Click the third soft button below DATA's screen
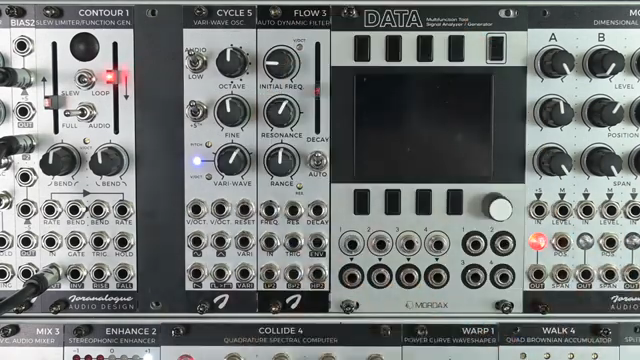This screenshot has width=640, height=360. tap(424, 202)
